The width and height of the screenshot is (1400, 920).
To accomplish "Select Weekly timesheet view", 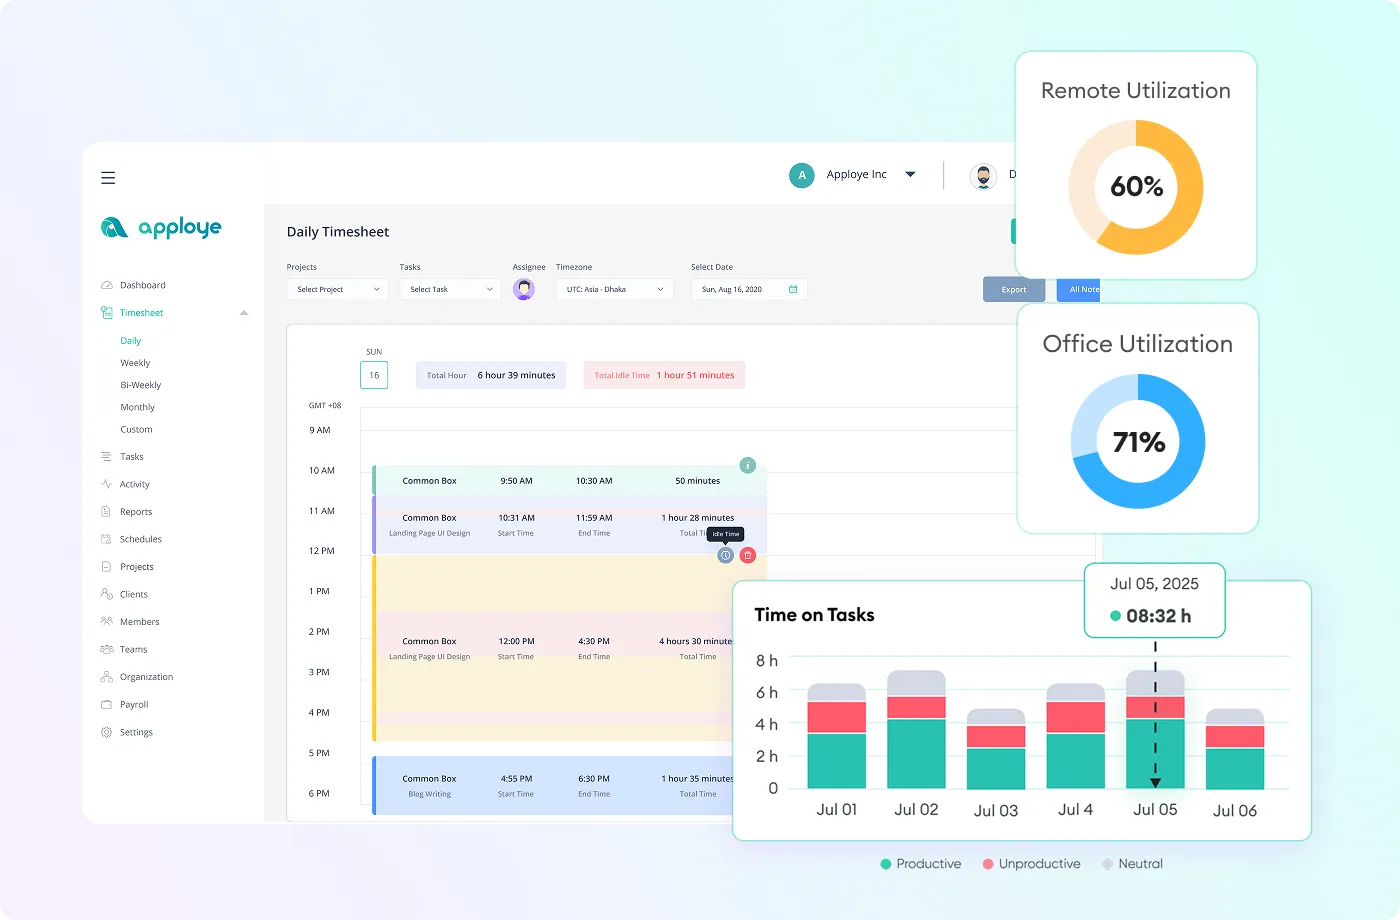I will 135,363.
